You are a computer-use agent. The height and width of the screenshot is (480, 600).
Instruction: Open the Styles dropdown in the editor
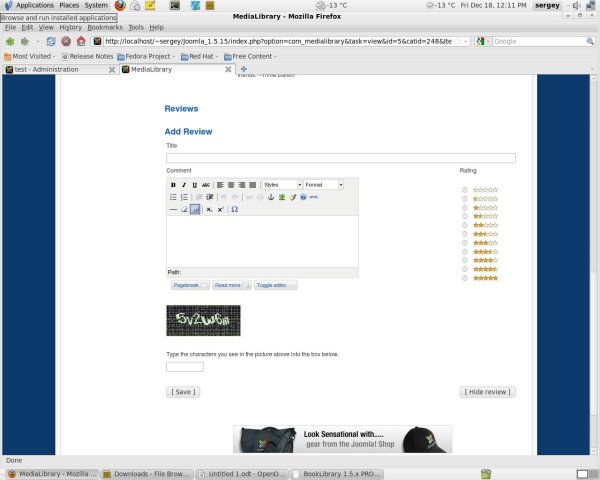[x=282, y=185]
